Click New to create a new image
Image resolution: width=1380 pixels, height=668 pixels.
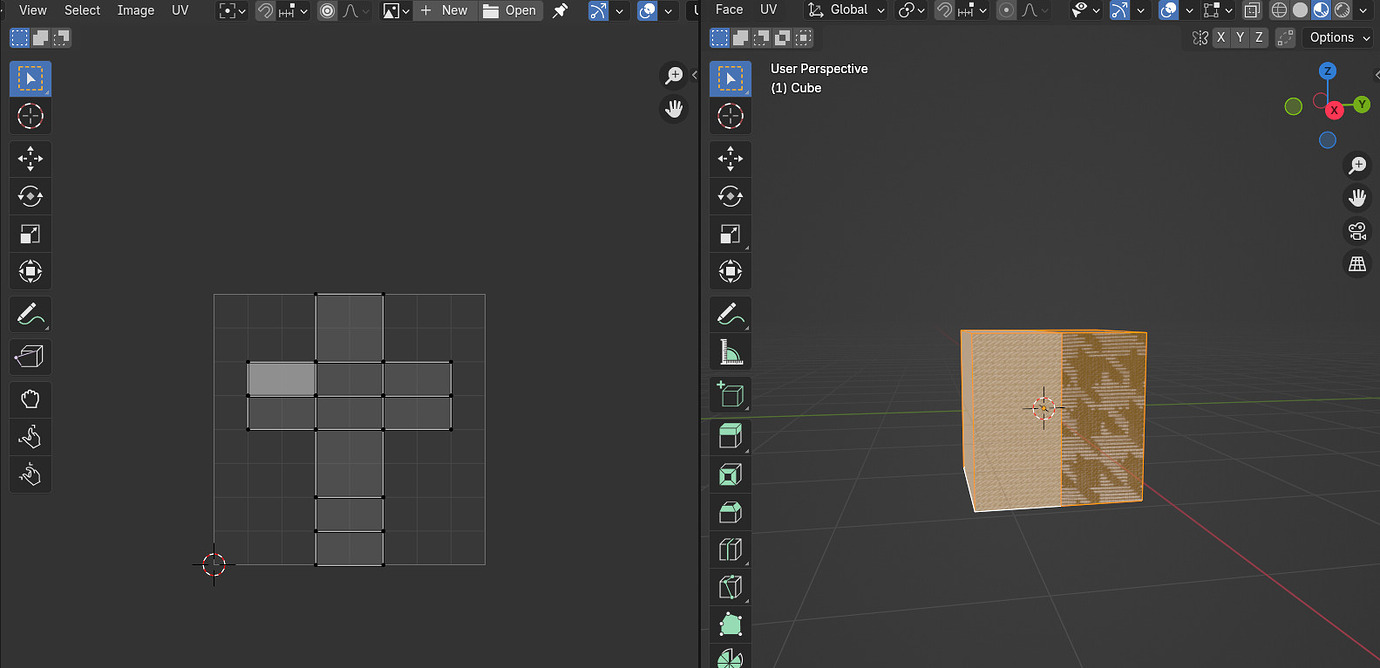446,10
